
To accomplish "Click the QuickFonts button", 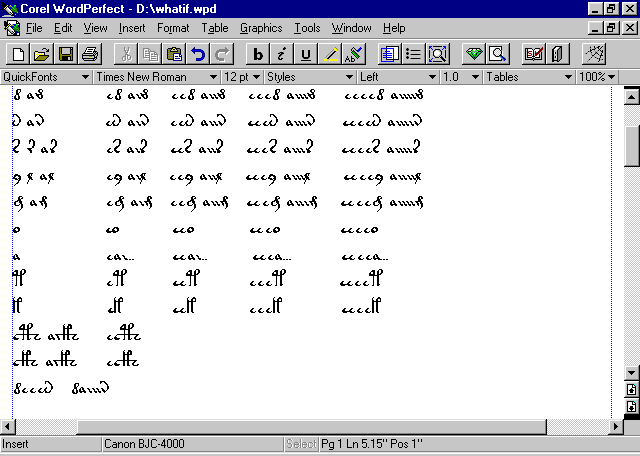I will point(46,77).
